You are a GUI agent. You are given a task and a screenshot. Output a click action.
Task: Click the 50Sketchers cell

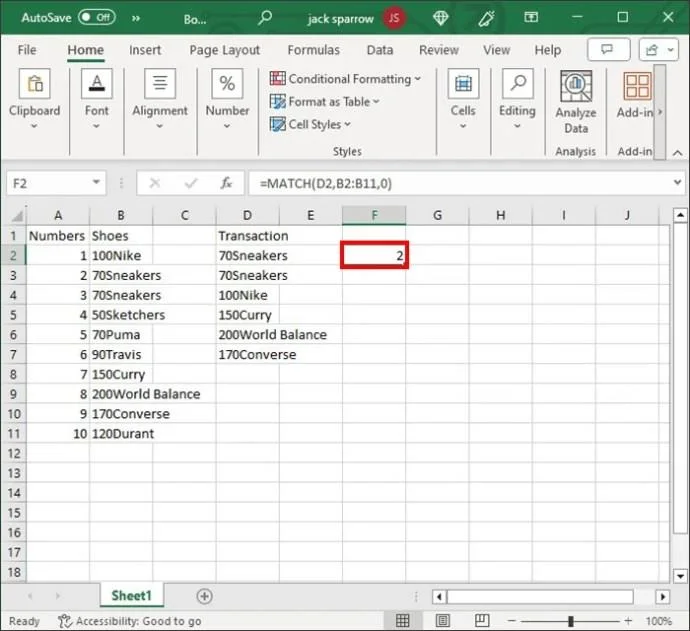(128, 315)
